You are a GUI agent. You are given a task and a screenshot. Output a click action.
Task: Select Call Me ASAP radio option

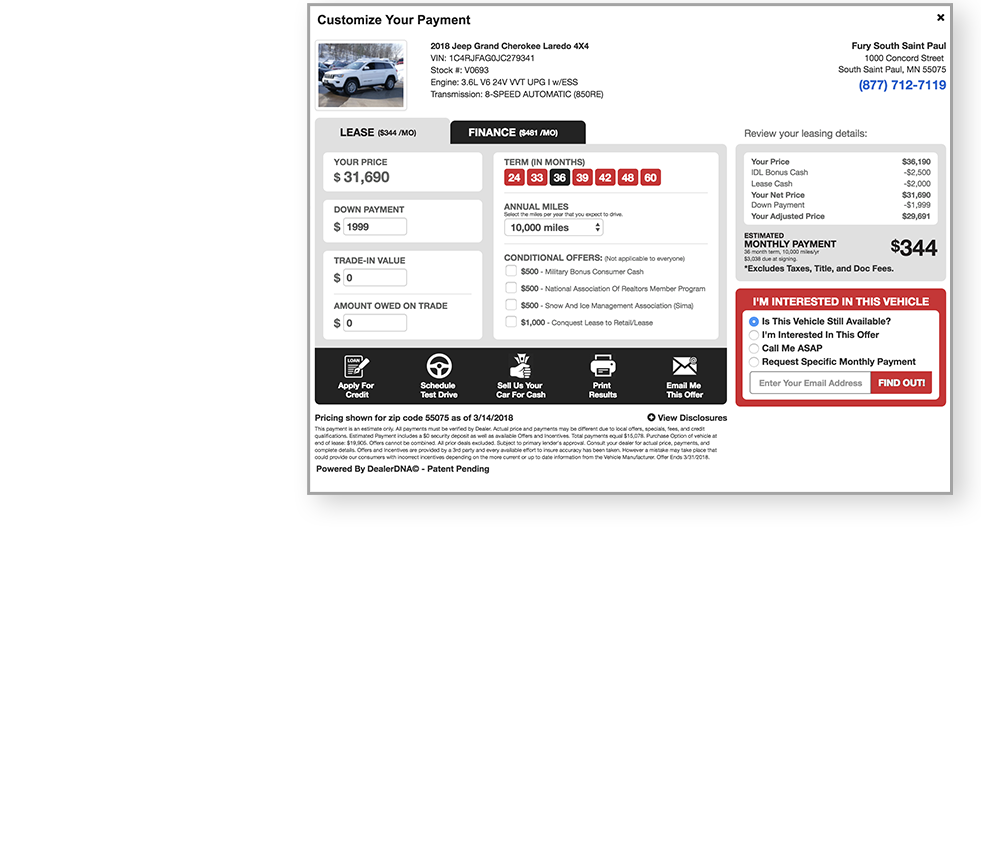[754, 349]
